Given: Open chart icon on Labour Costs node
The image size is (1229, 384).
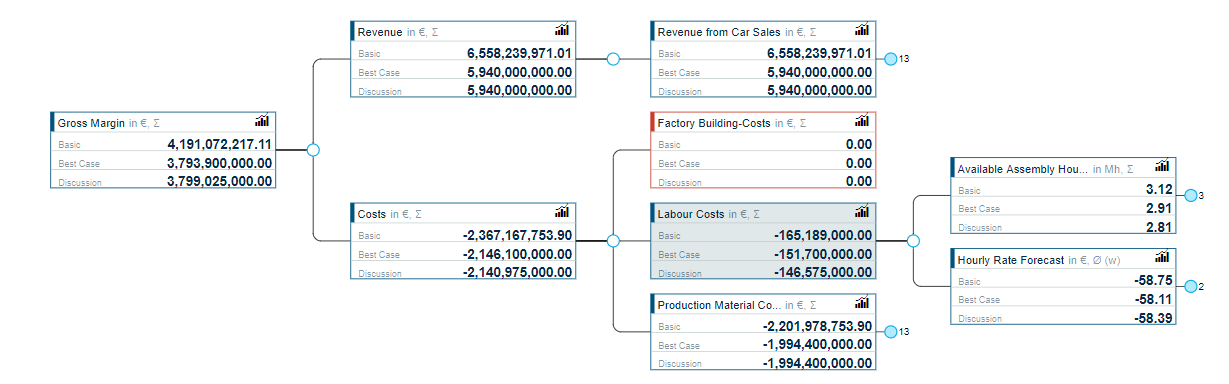Looking at the screenshot, I should pos(862,212).
